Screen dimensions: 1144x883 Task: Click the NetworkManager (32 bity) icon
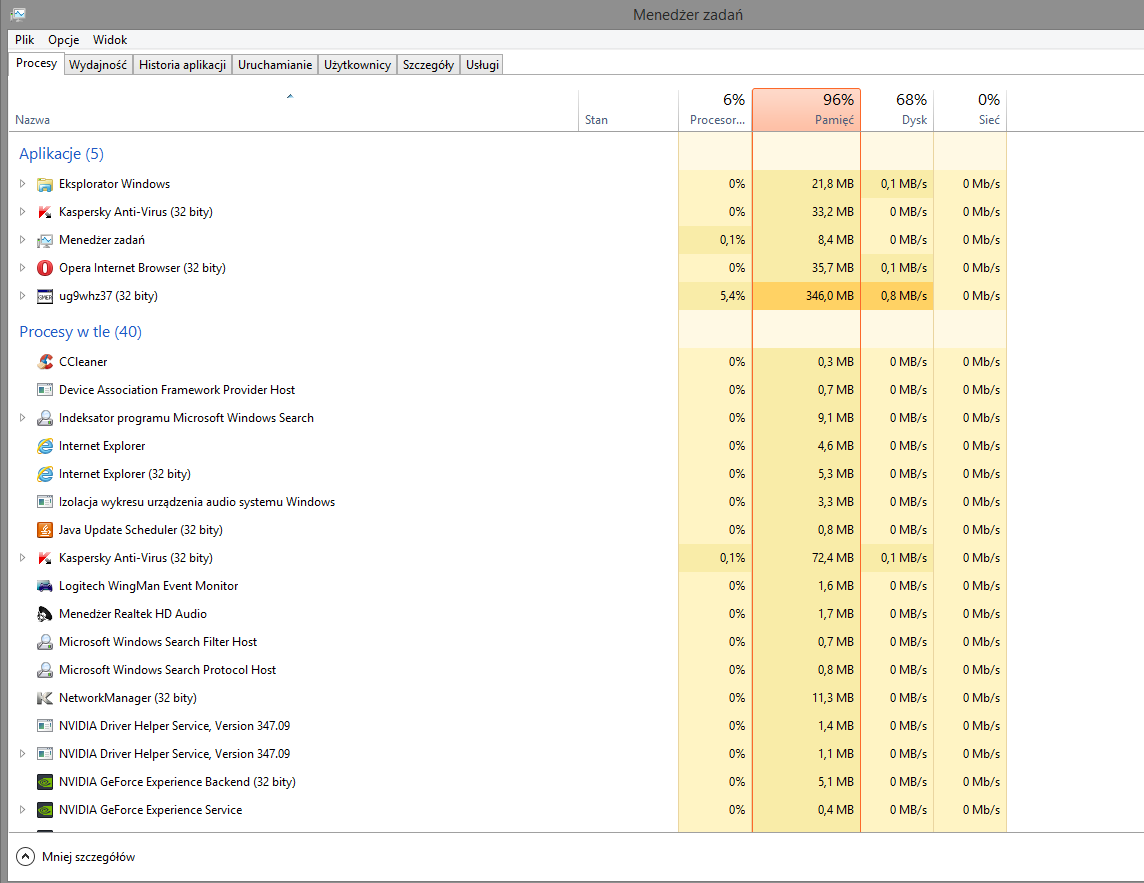coord(45,698)
